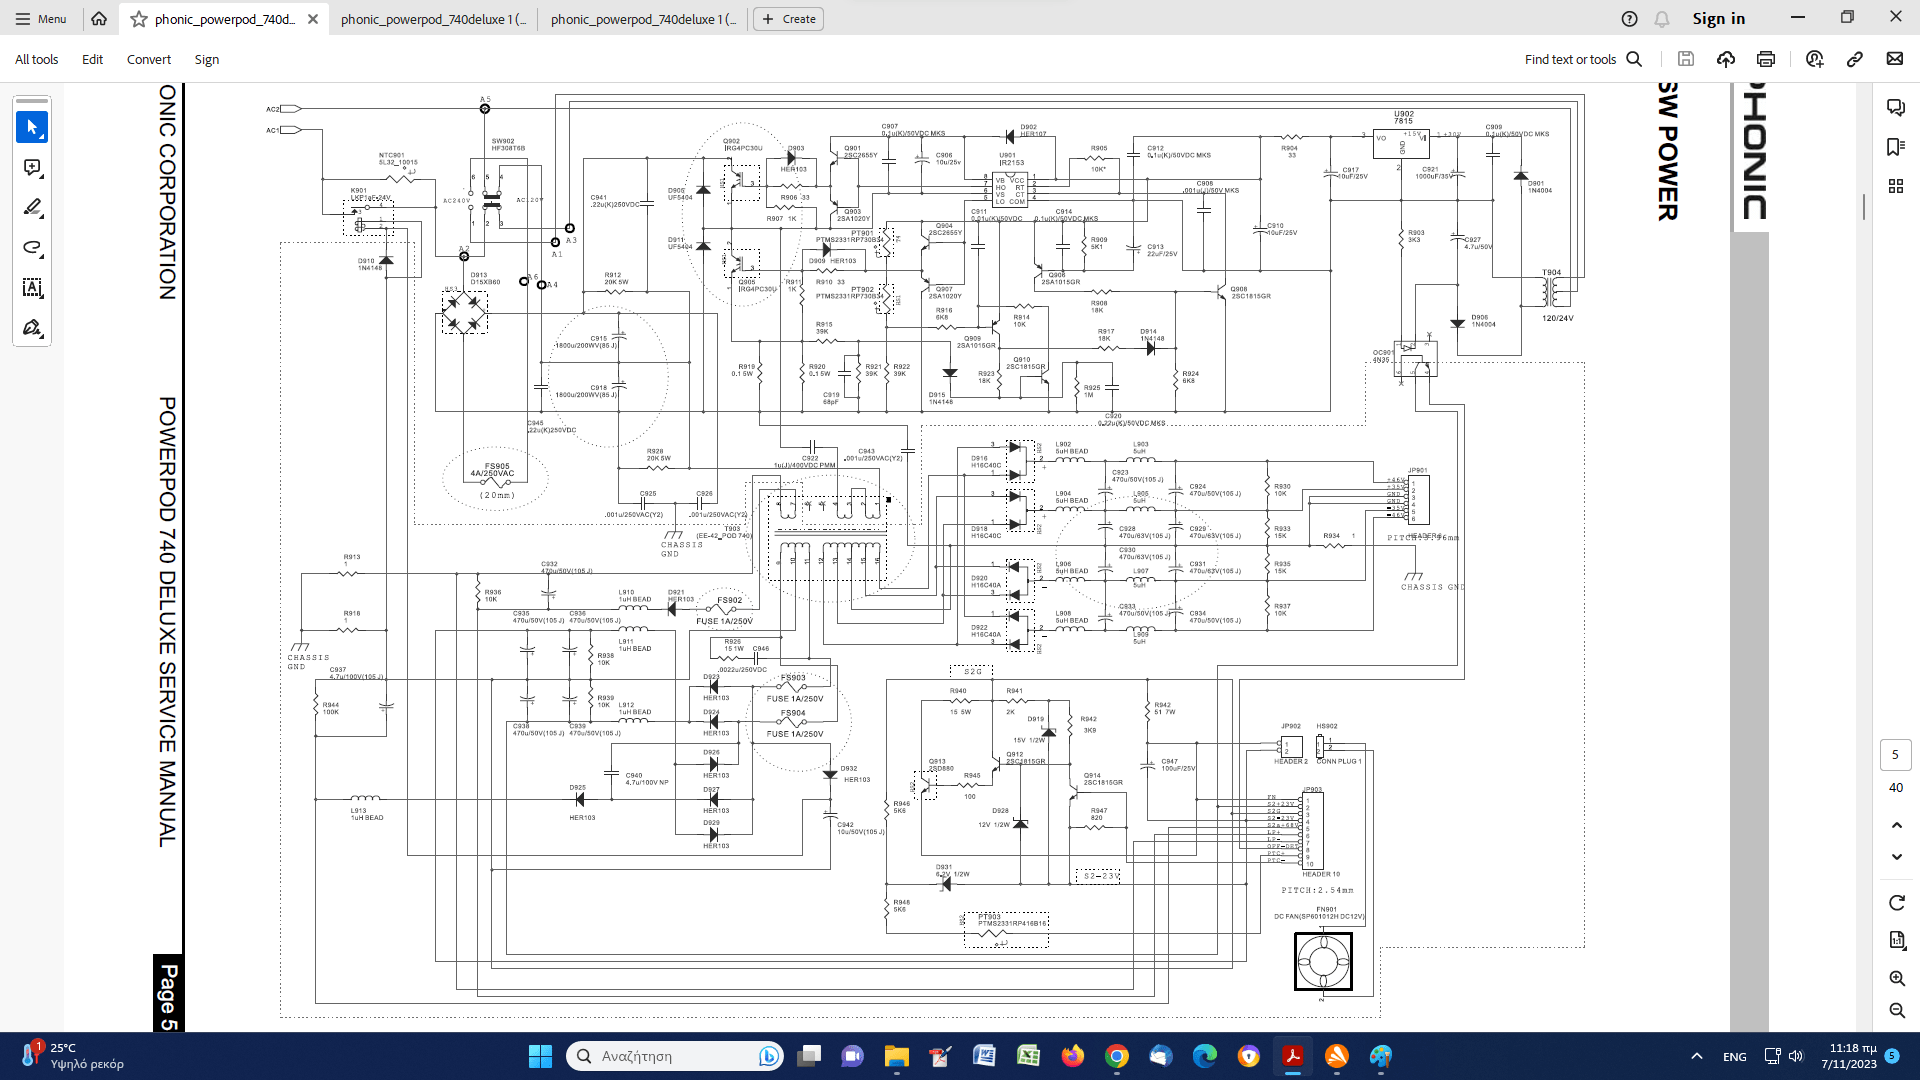Open File Explorer from taskbar

[896, 1056]
